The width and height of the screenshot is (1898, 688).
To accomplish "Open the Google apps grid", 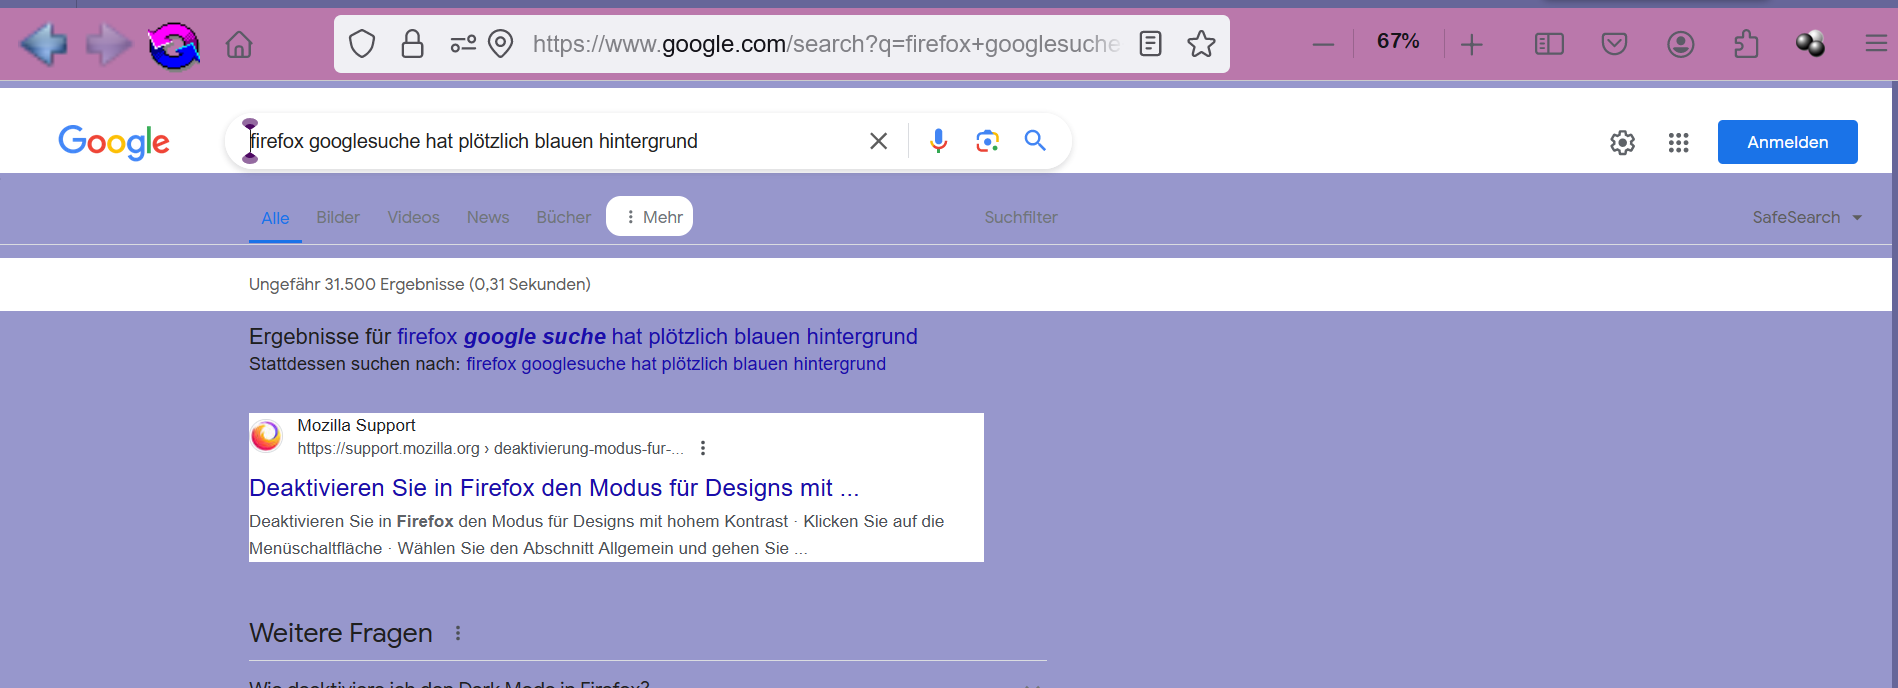I will 1678,143.
